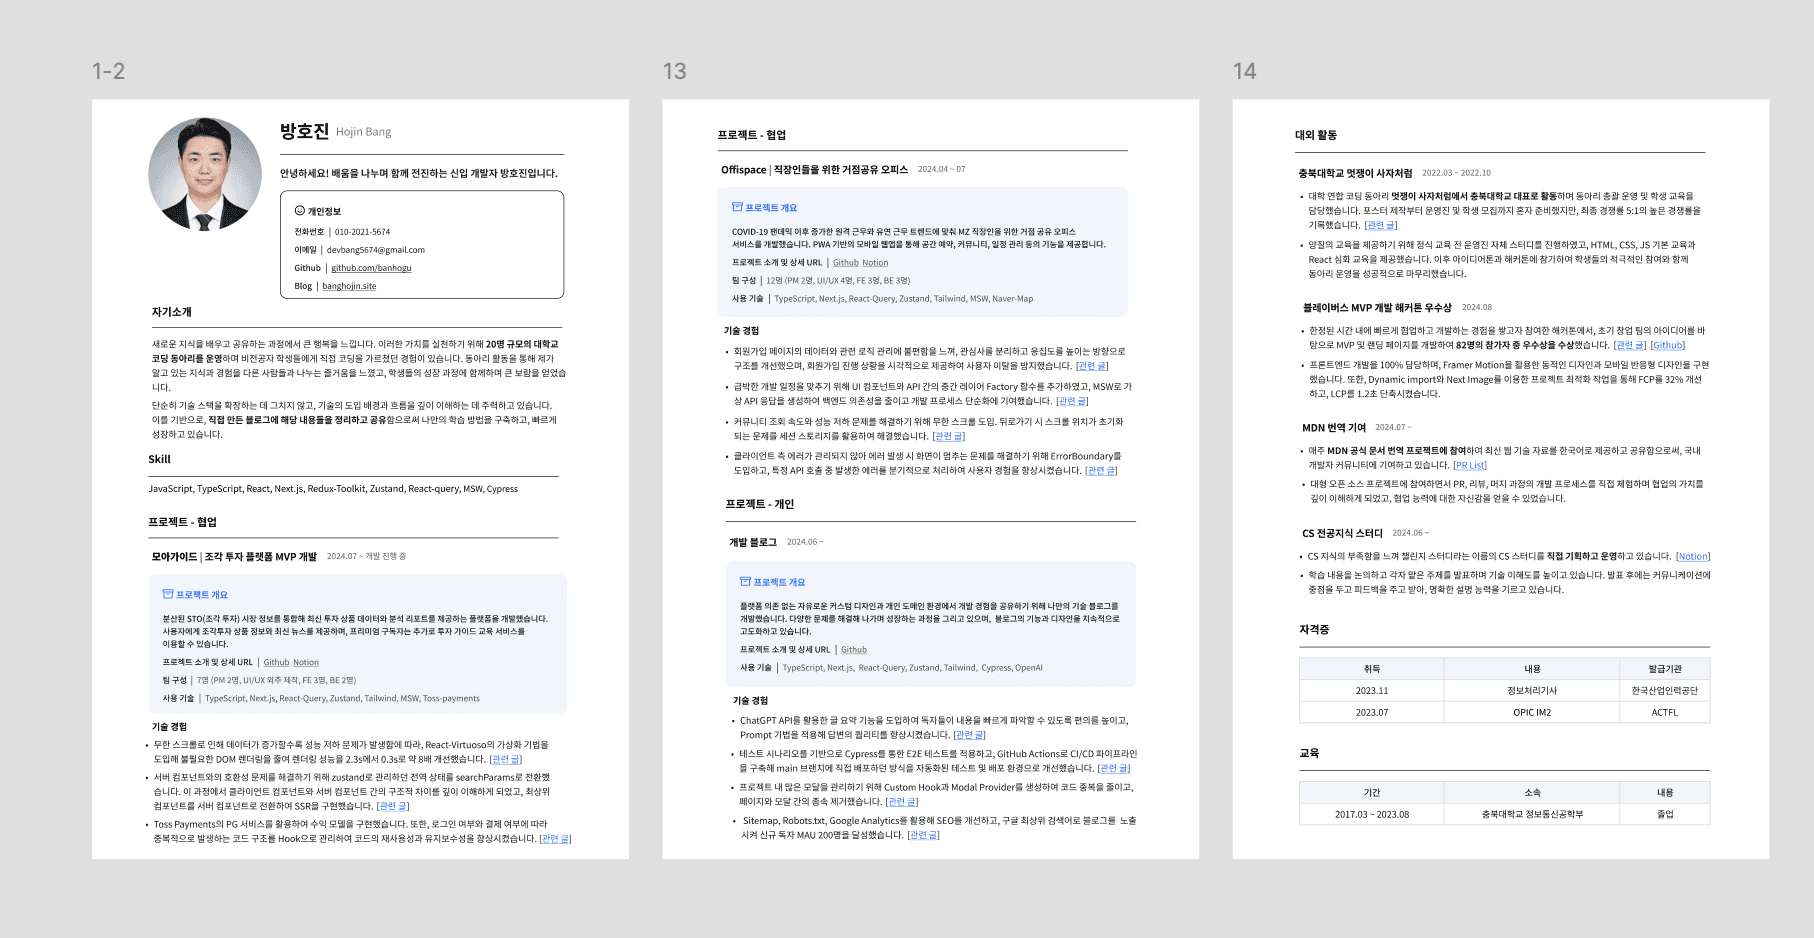This screenshot has width=1814, height=938.
Task: Click the 정보처리기사 cell in certificate table
Action: [1531, 690]
